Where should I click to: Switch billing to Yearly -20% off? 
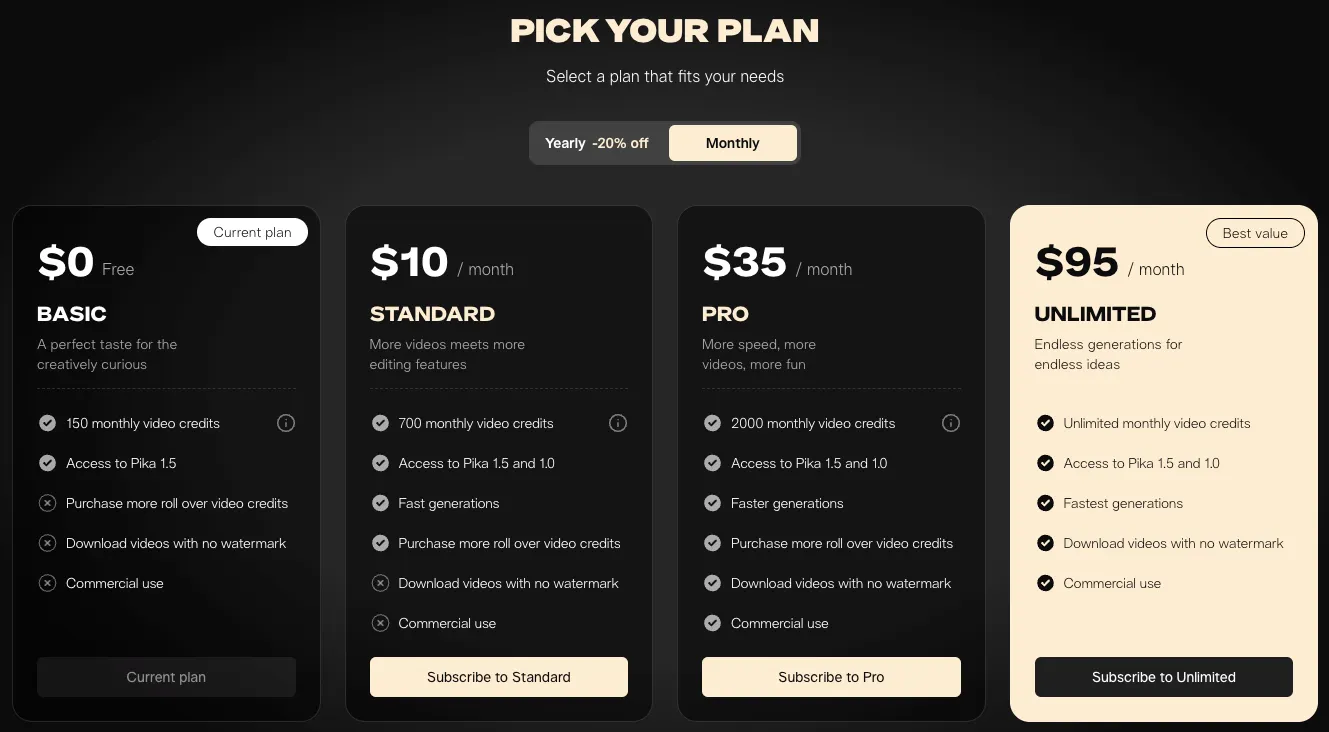click(598, 143)
